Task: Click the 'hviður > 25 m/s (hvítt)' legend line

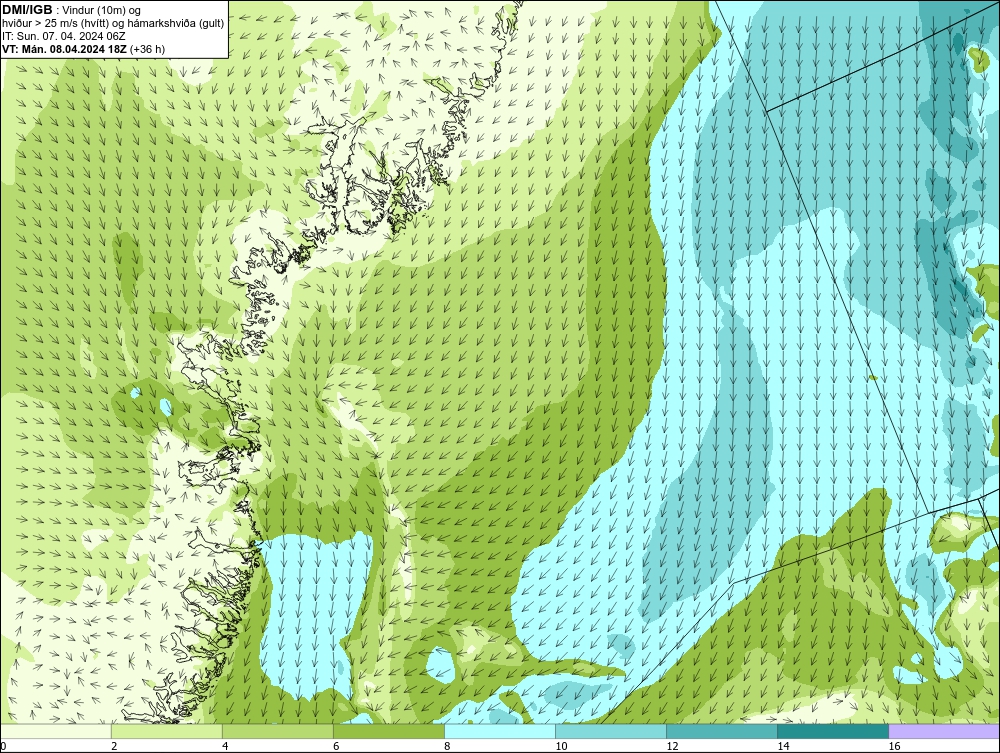Action: [x=113, y=24]
